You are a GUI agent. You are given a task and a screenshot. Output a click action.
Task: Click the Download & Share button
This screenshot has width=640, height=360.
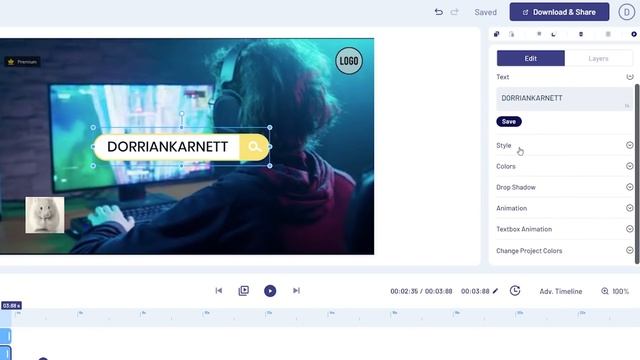(559, 12)
